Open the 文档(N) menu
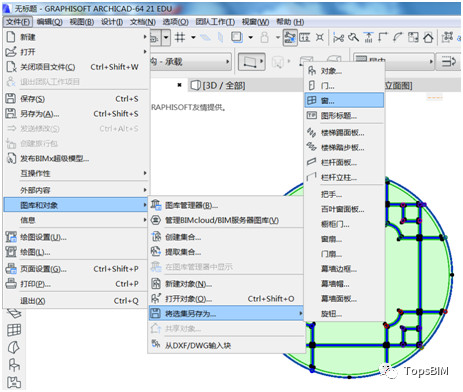 (143, 22)
